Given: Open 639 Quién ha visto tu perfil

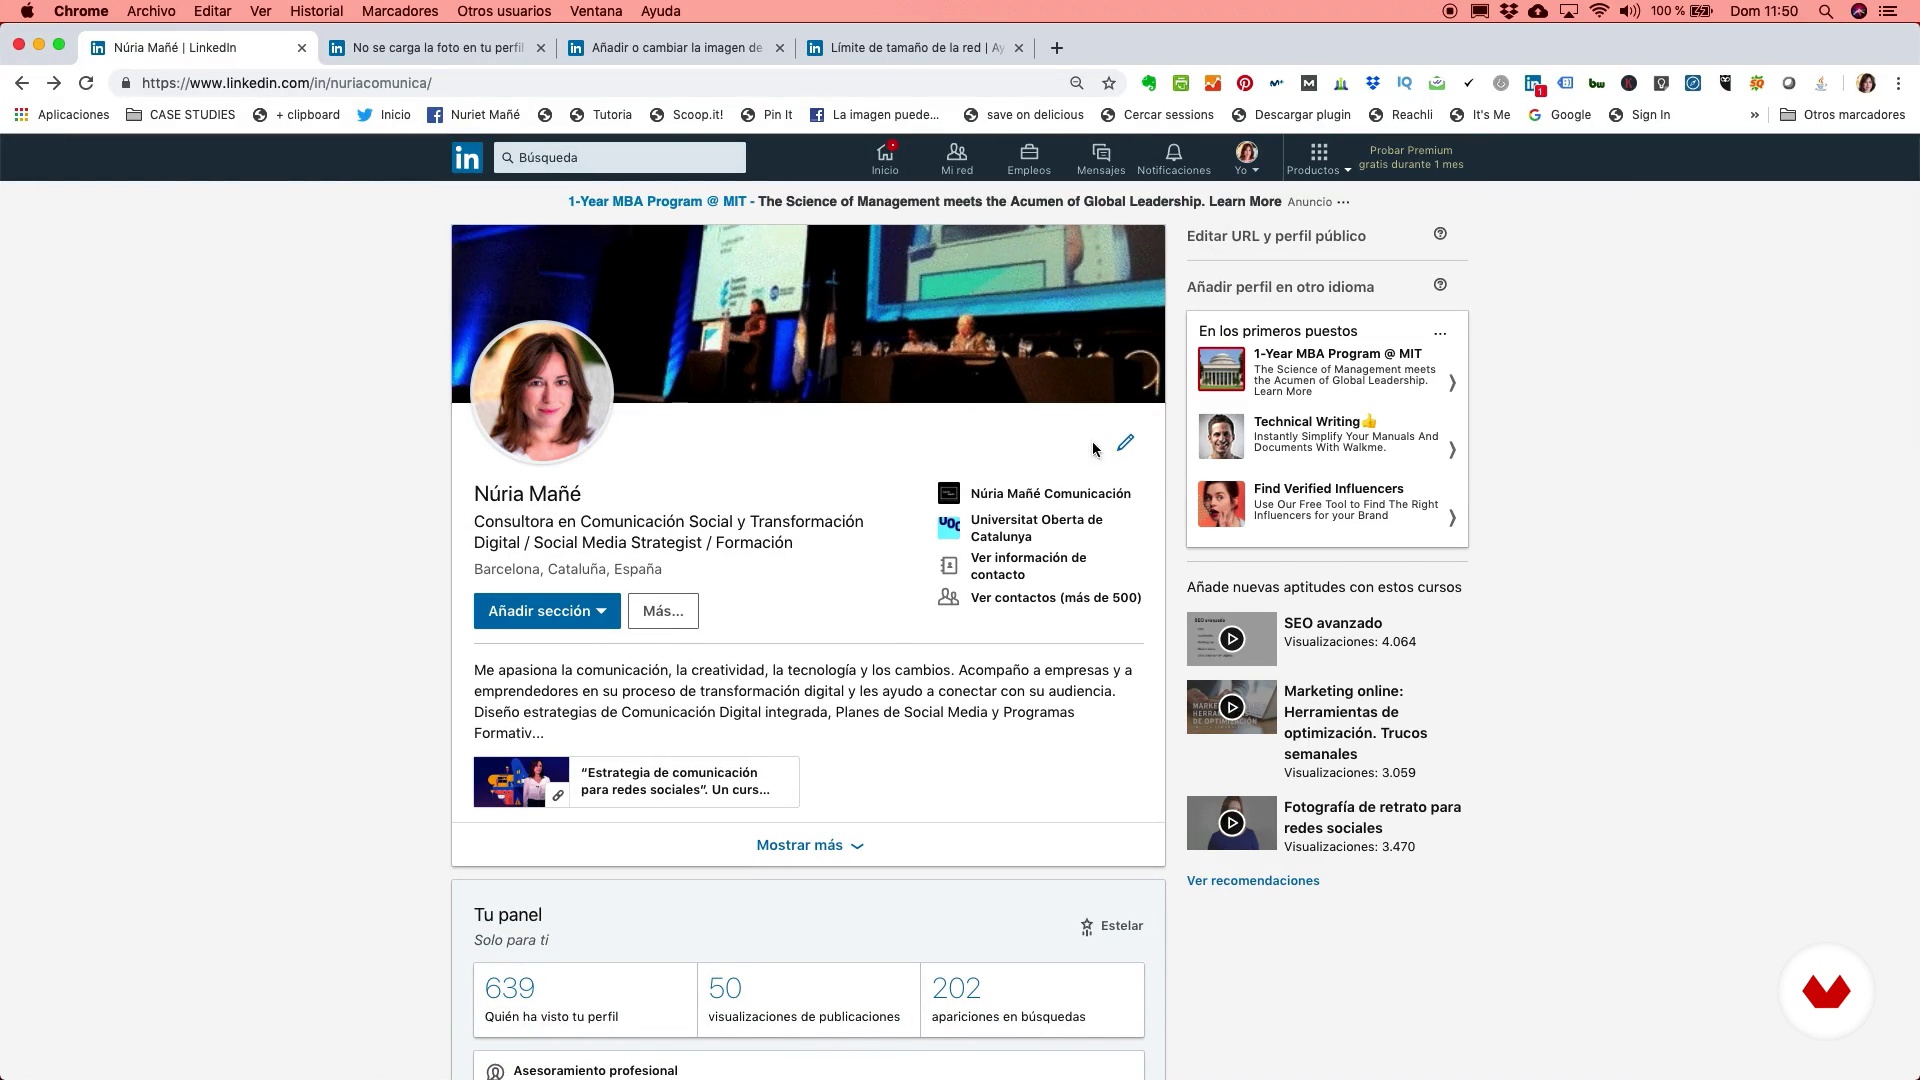Looking at the screenshot, I should click(585, 1000).
